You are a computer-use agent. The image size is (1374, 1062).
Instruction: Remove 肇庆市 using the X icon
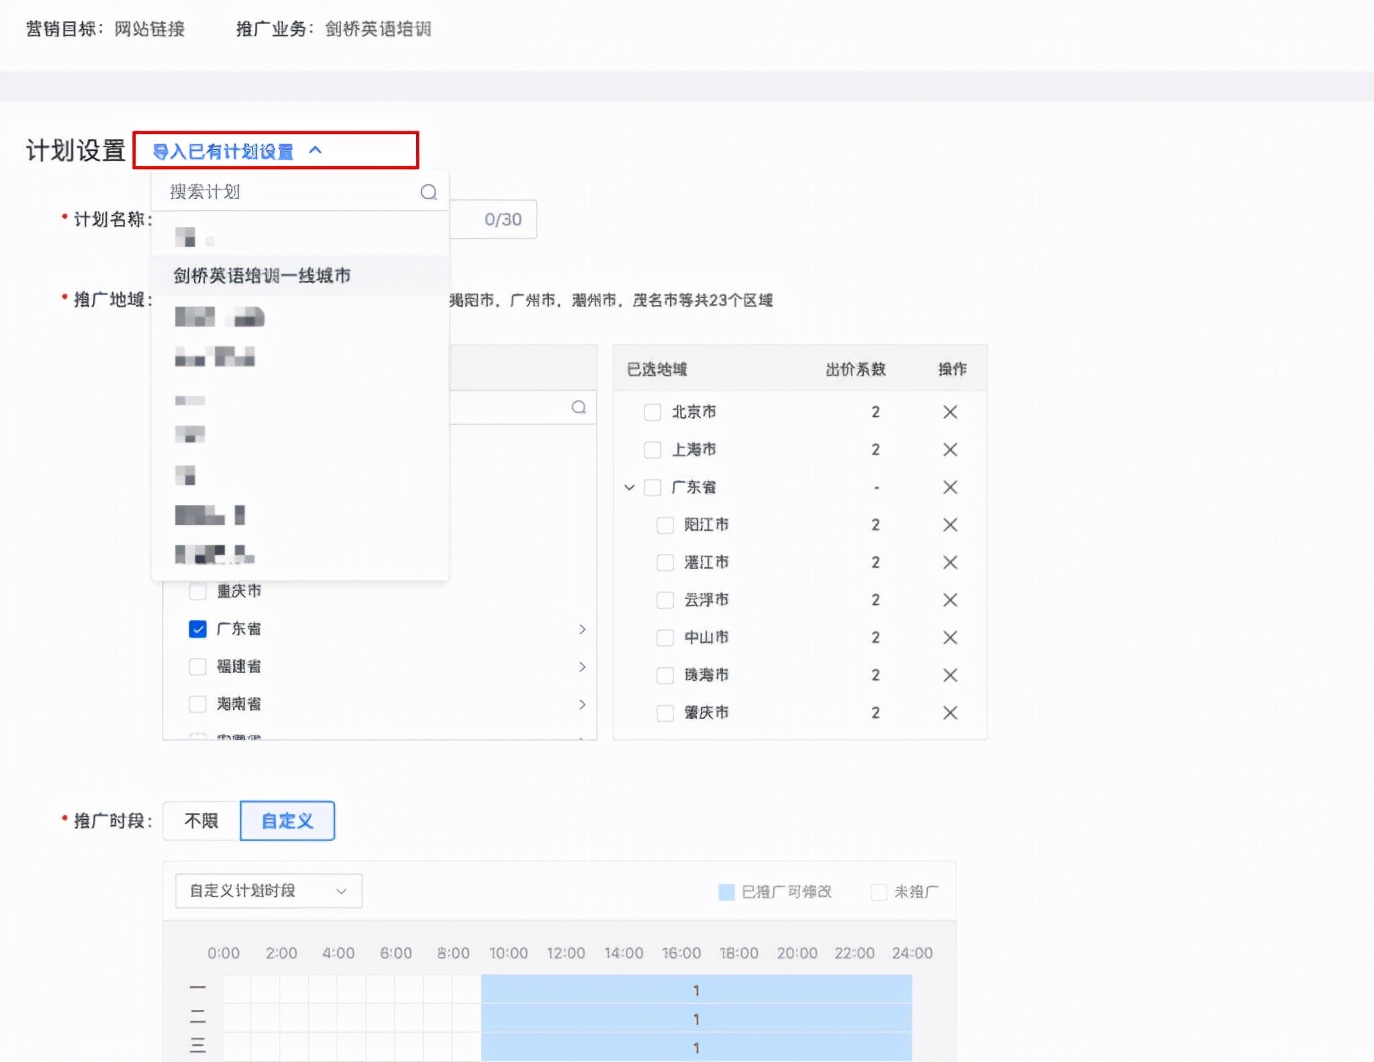[949, 712]
